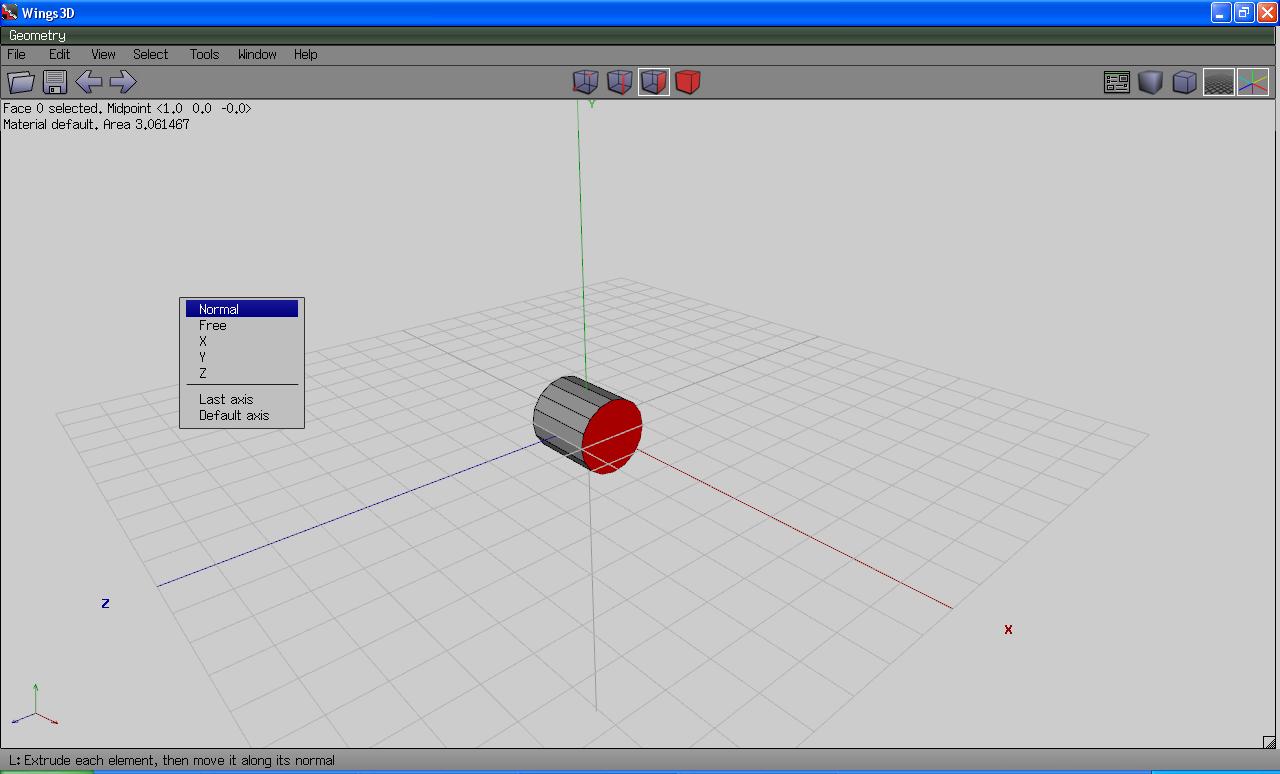Save the model with the floppy icon

55,82
